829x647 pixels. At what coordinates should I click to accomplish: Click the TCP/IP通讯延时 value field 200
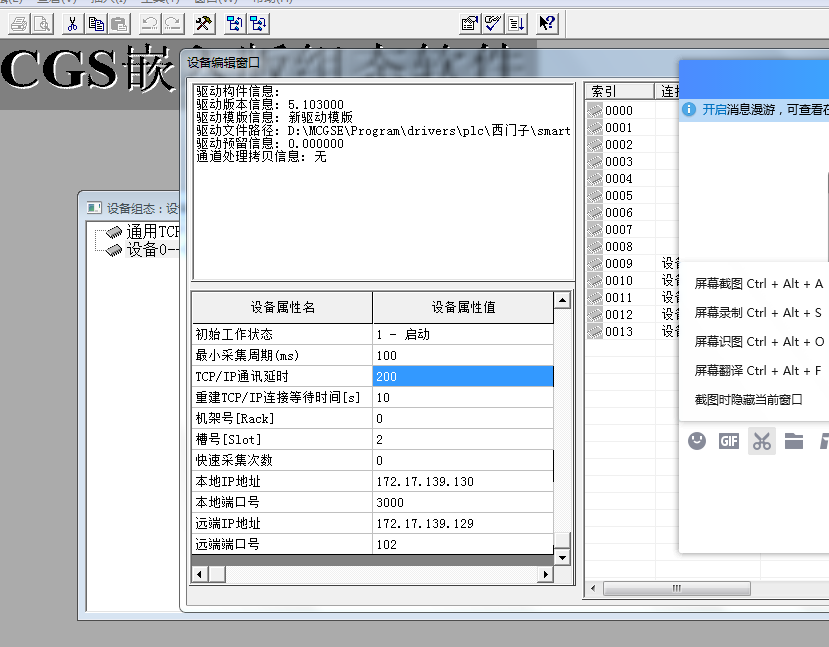pos(462,376)
